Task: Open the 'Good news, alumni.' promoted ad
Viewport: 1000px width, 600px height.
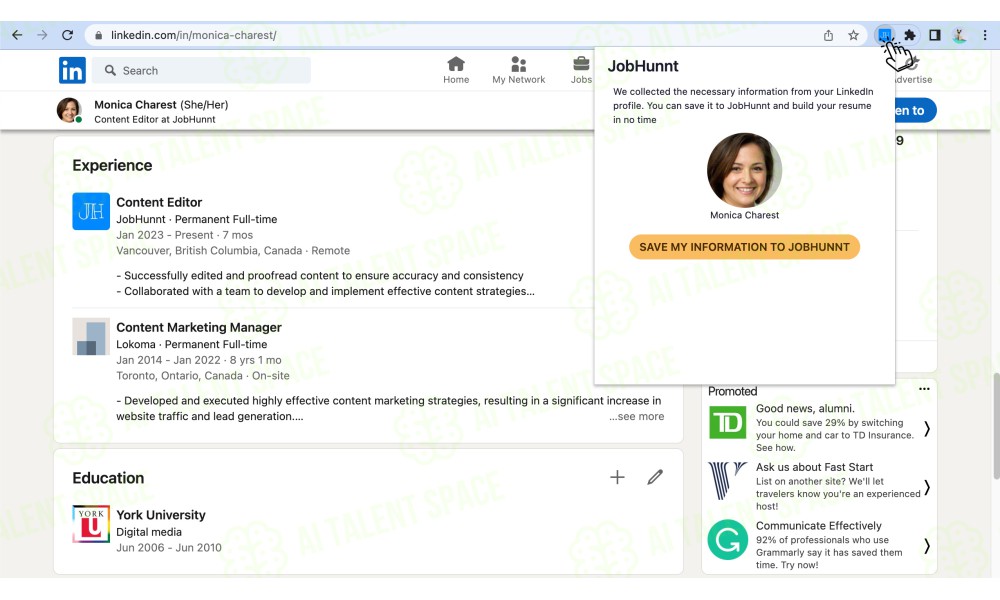Action: pyautogui.click(x=805, y=409)
